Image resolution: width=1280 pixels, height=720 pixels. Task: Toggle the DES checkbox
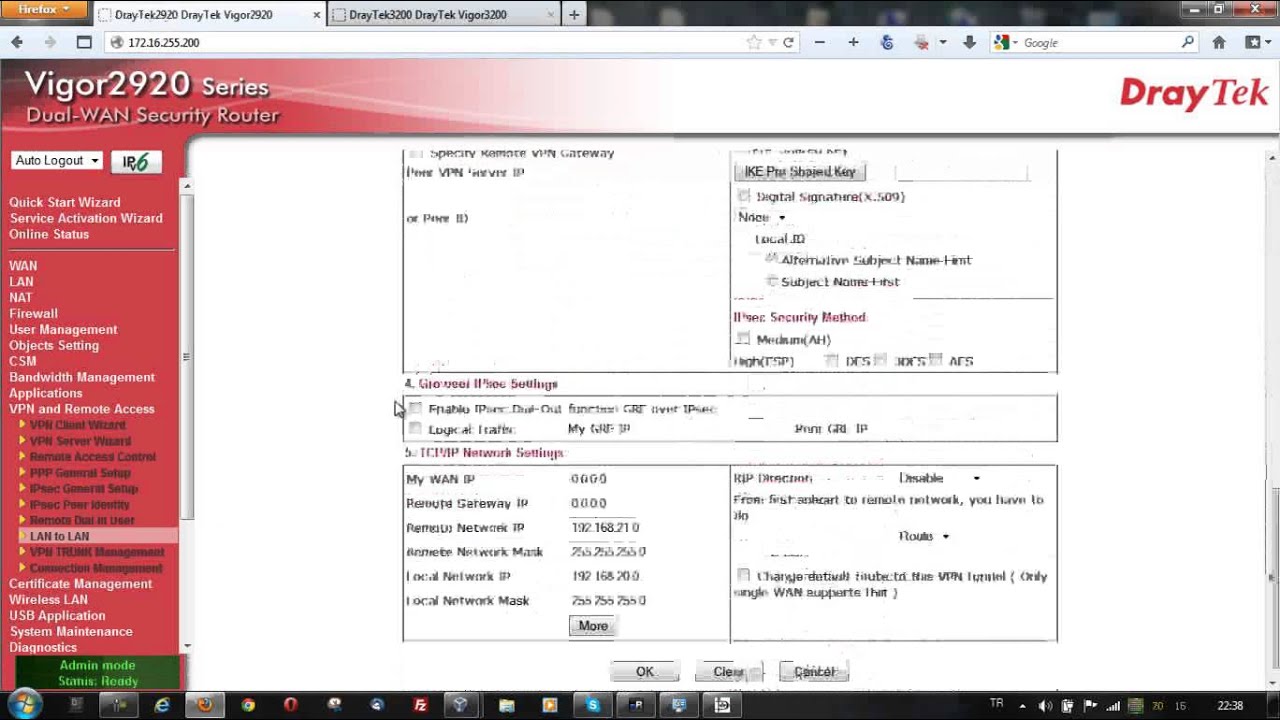(831, 360)
